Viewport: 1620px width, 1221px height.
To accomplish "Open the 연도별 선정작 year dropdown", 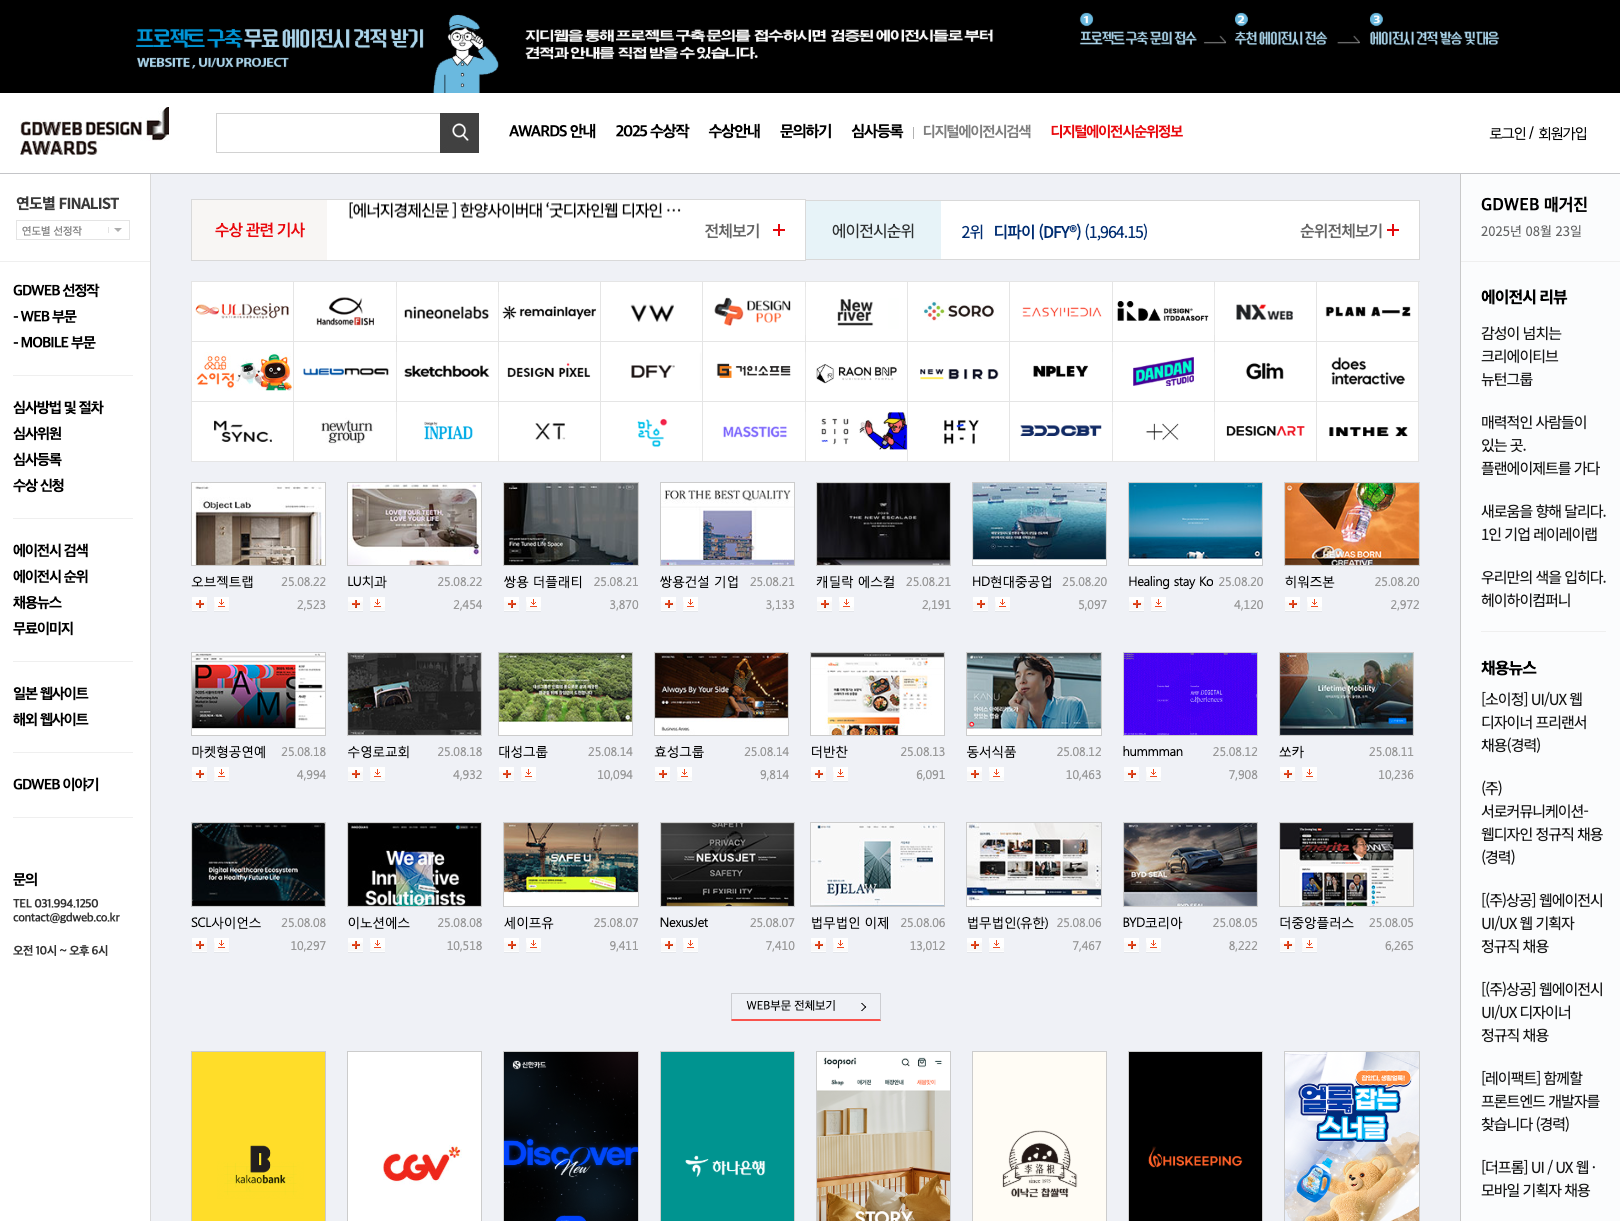I will pyautogui.click(x=72, y=229).
